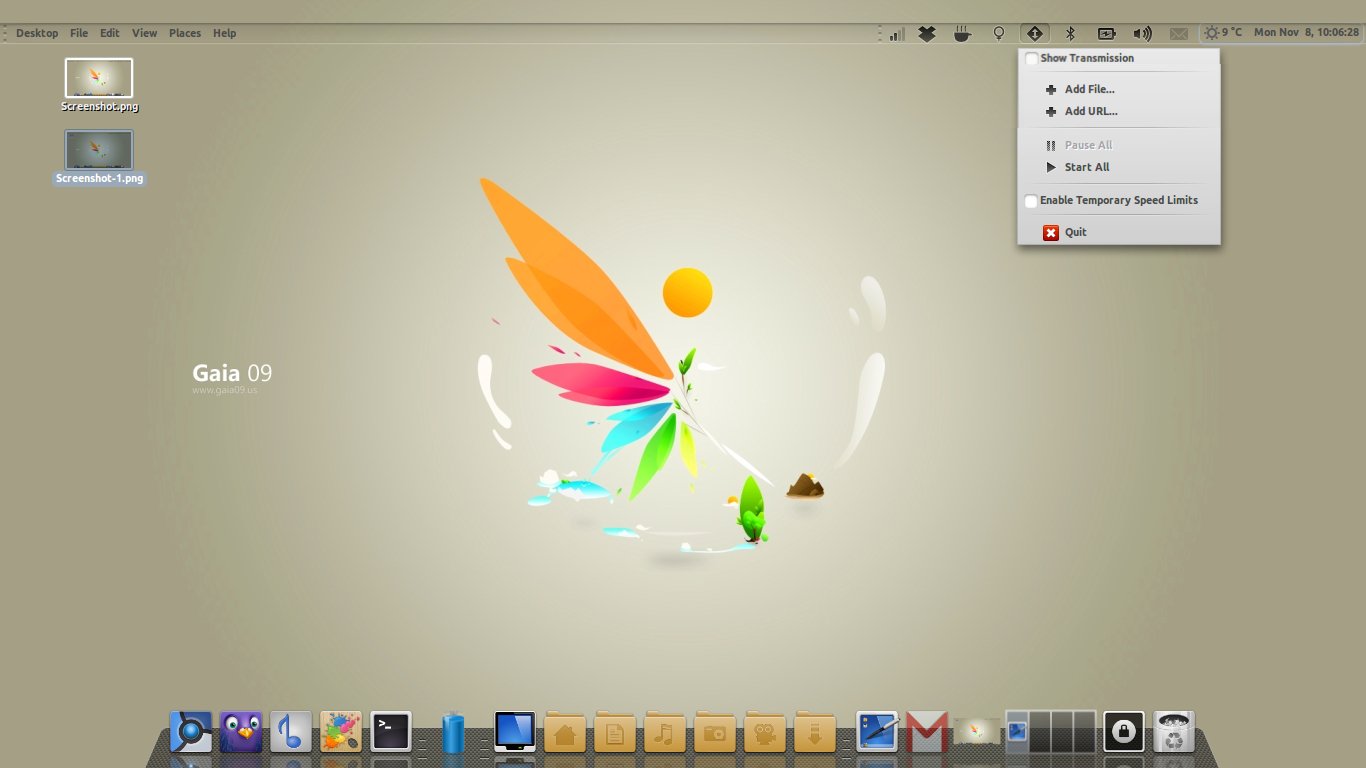Screen dimensions: 1366x768
Task: Open the View menu
Action: [145, 33]
